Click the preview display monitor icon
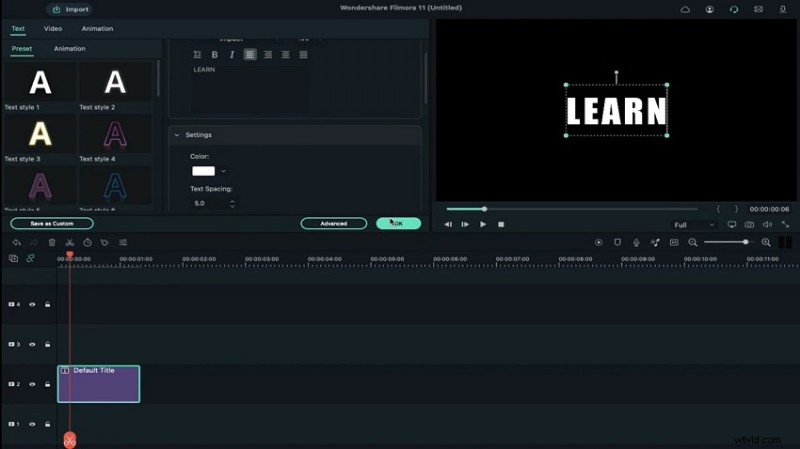Image resolution: width=800 pixels, height=449 pixels. pyautogui.click(x=732, y=224)
